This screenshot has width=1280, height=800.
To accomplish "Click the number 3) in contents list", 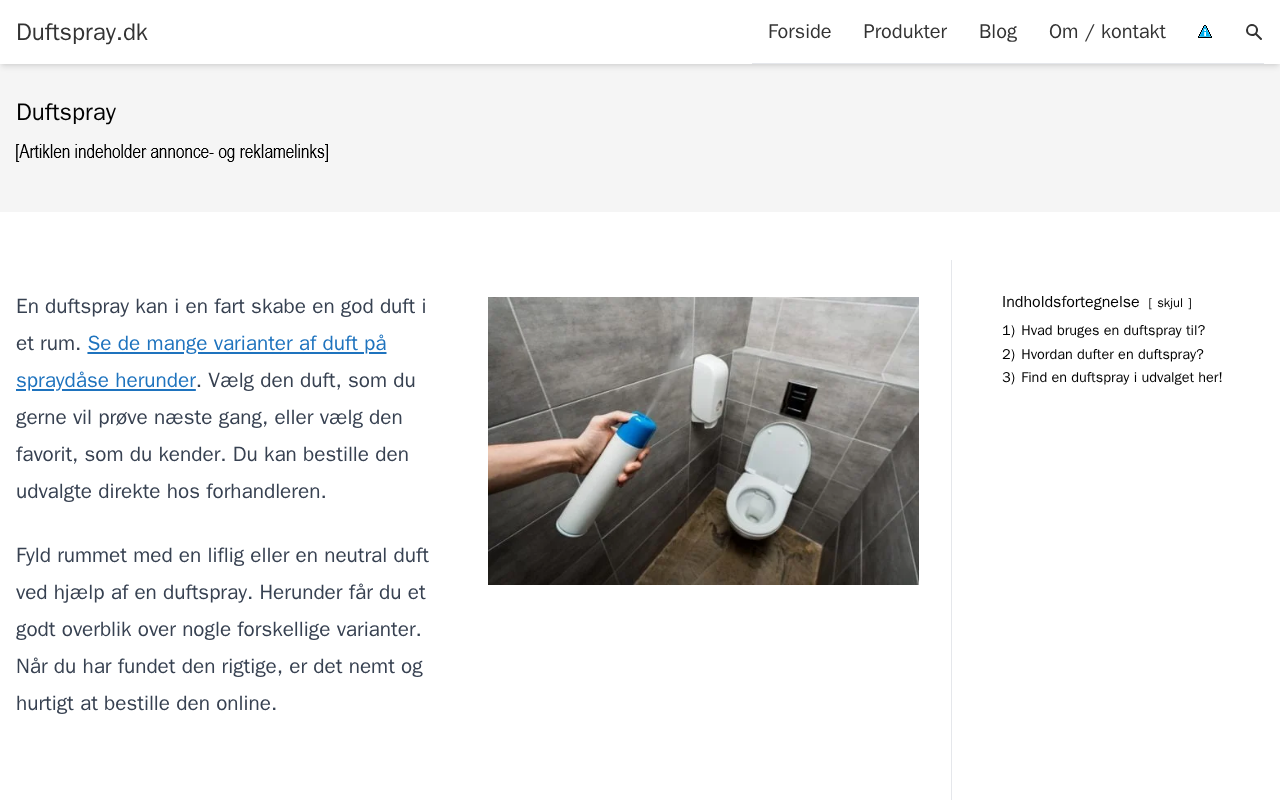I will (1008, 377).
